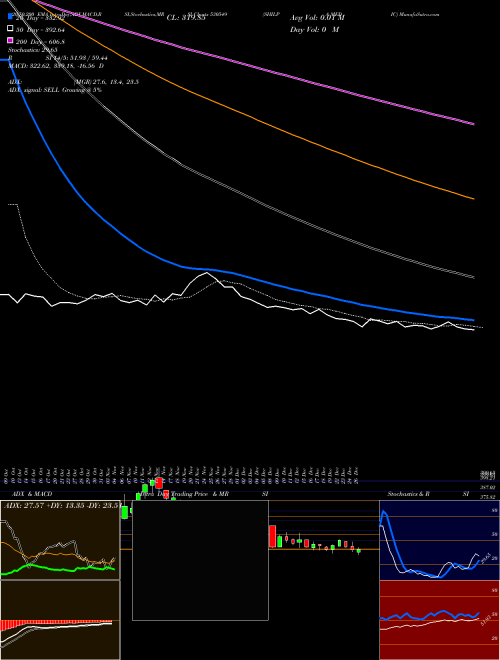Click the 'Stochastics & RSI' panel title

pos(428,494)
